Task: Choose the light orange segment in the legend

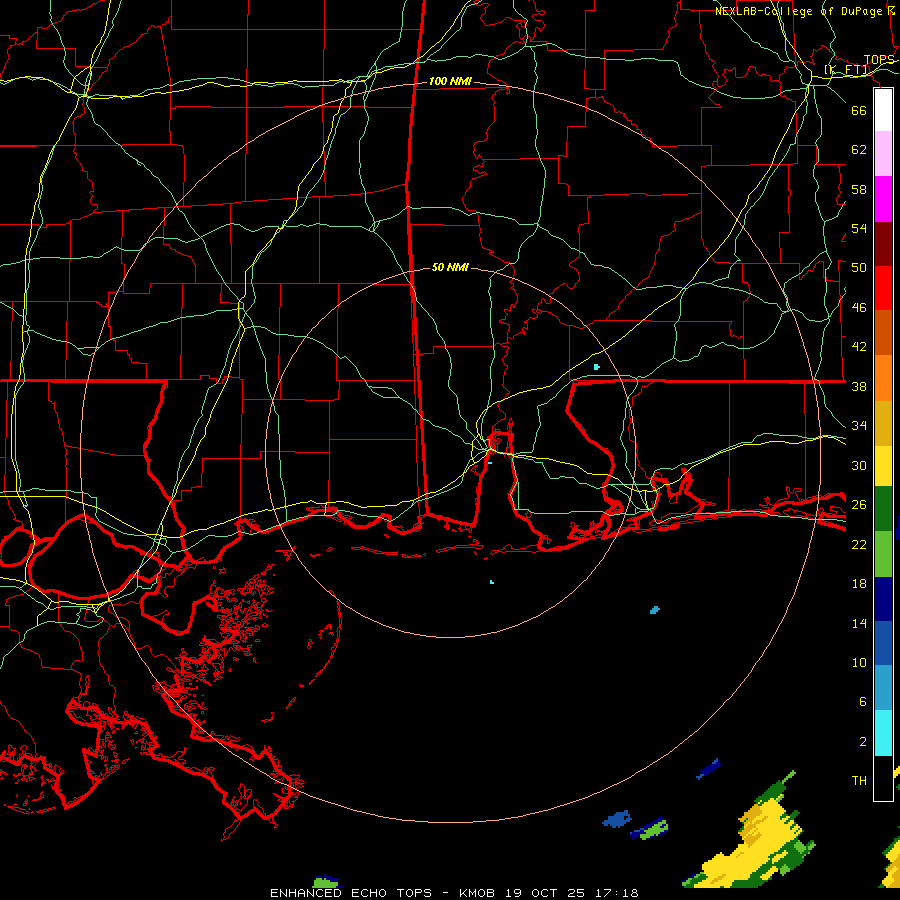Action: 883,378
